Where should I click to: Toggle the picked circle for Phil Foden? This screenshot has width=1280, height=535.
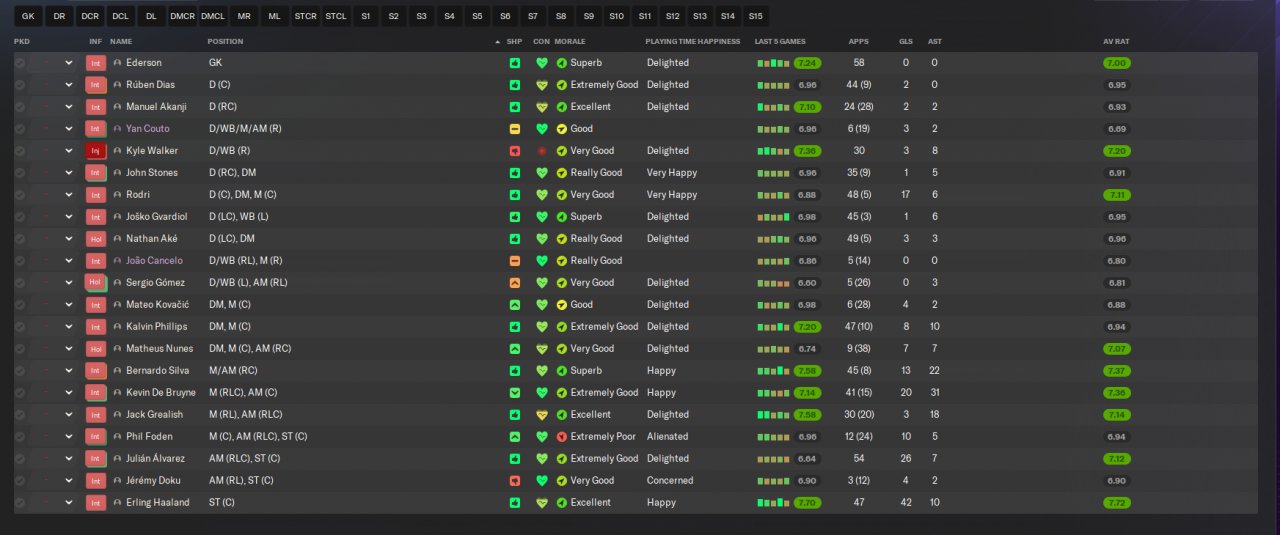click(x=20, y=436)
